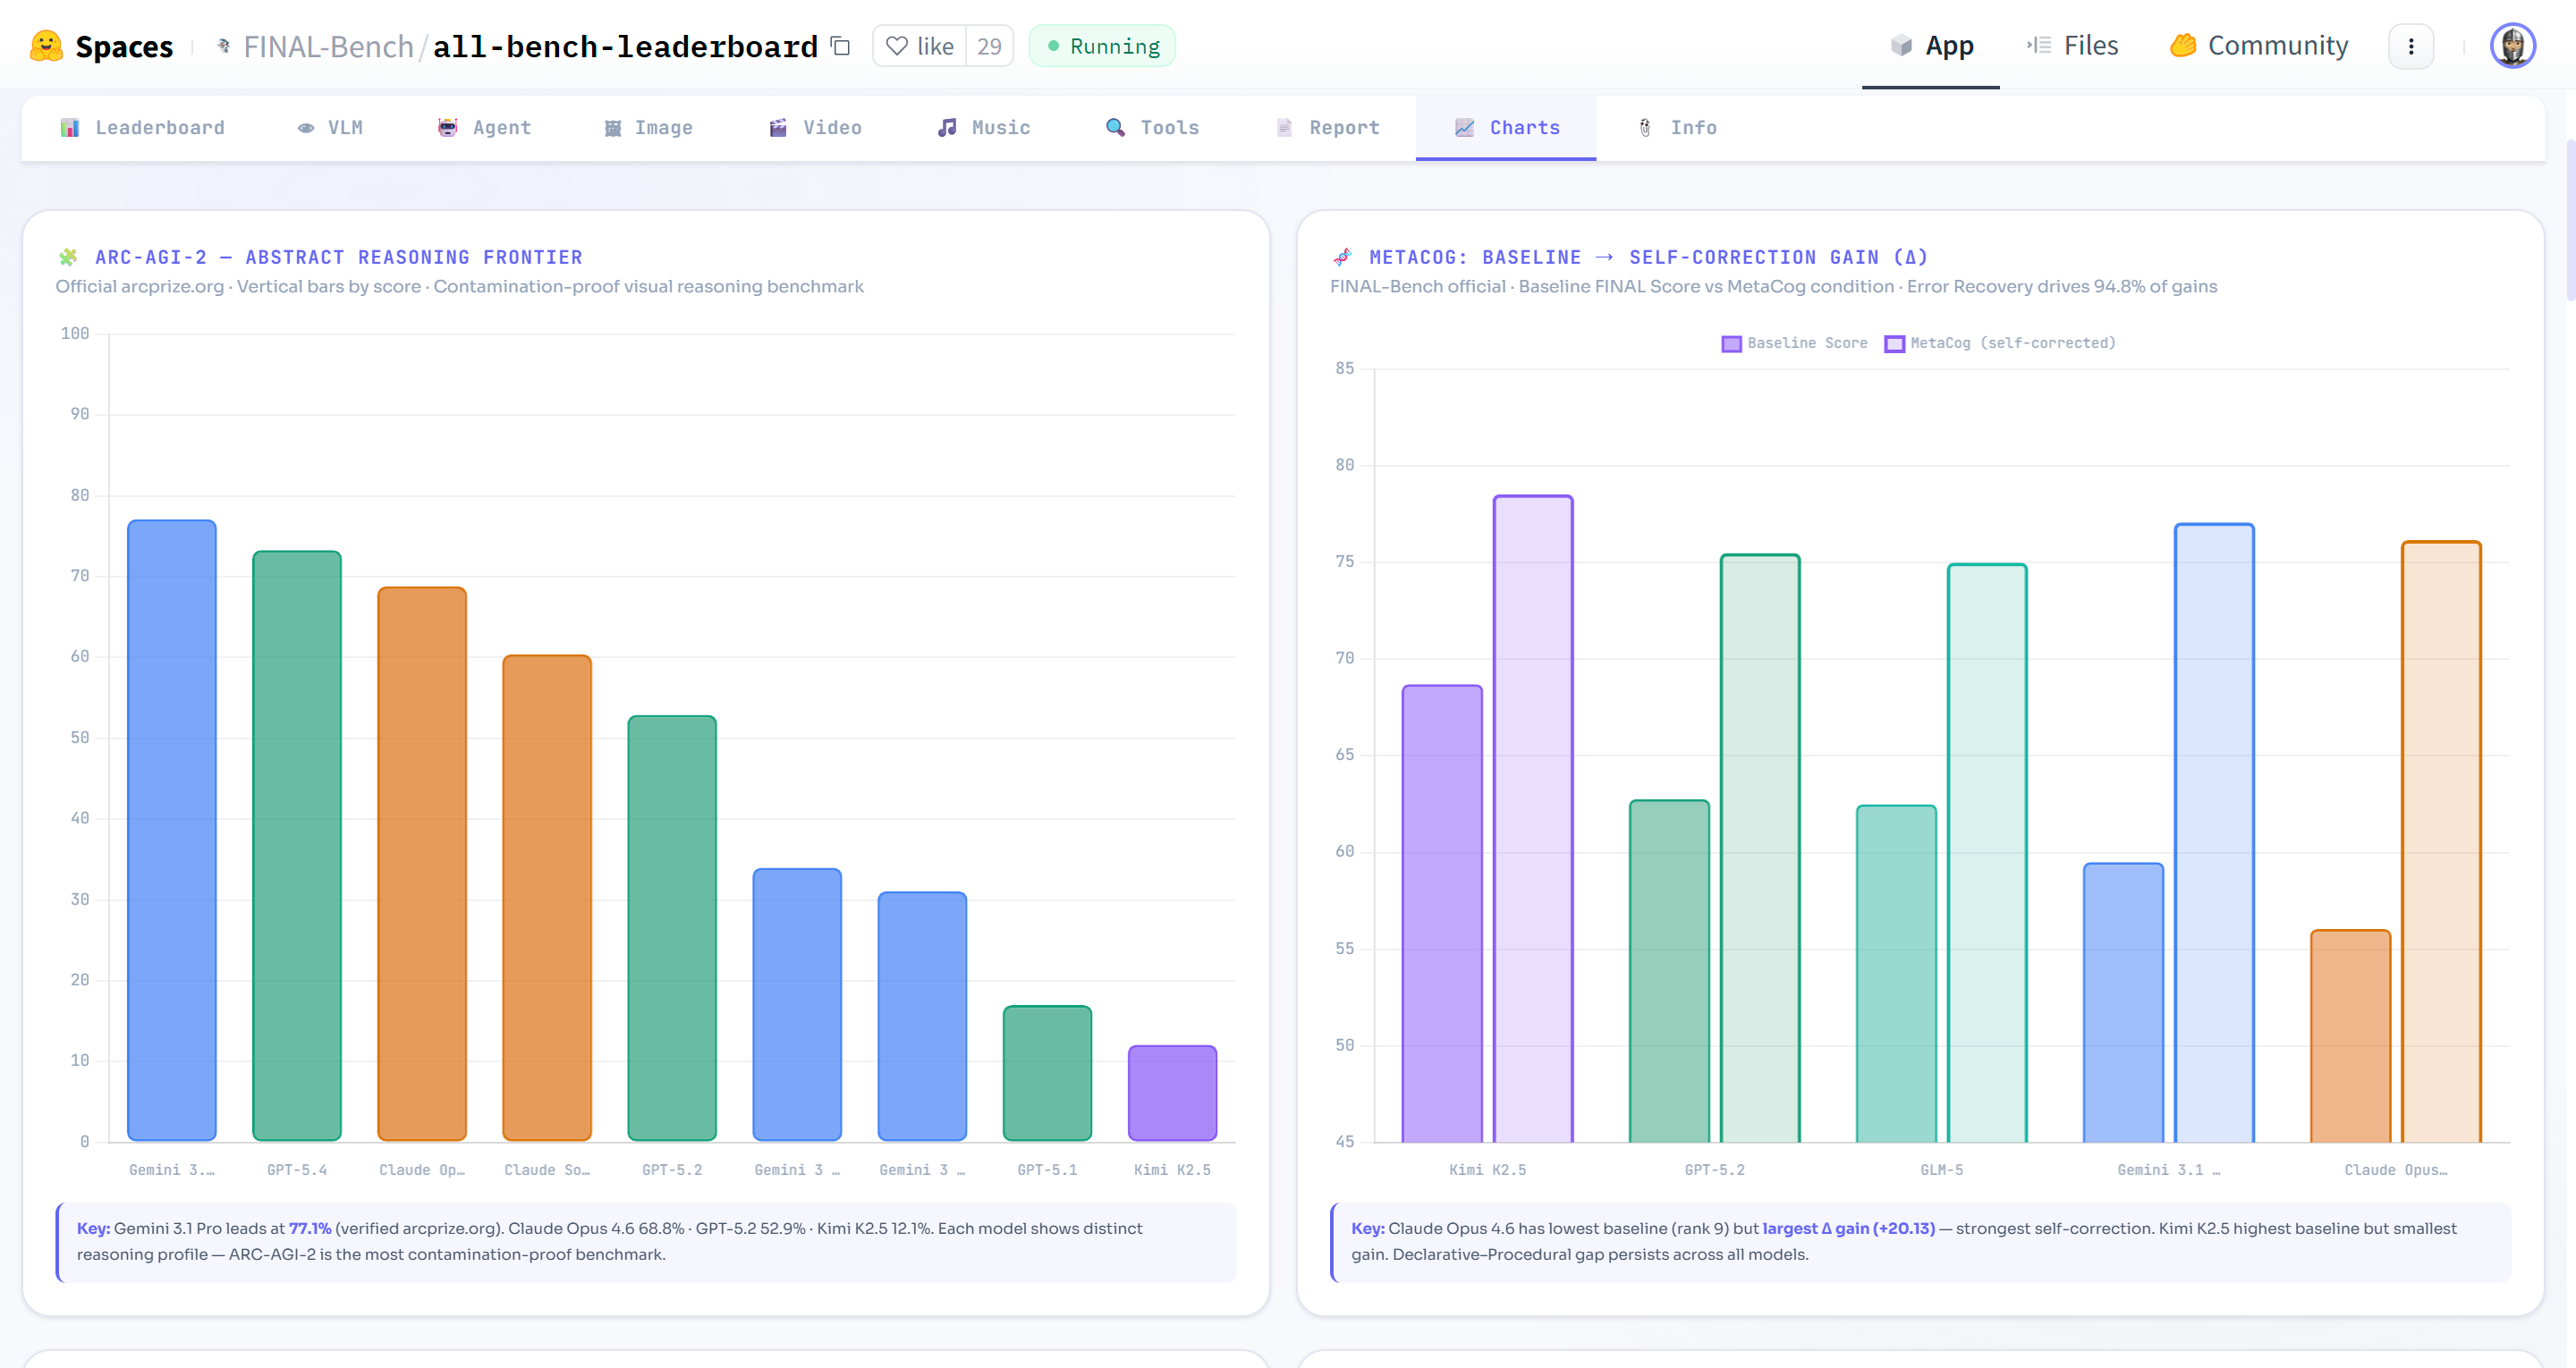Select the Music note icon

coord(947,127)
